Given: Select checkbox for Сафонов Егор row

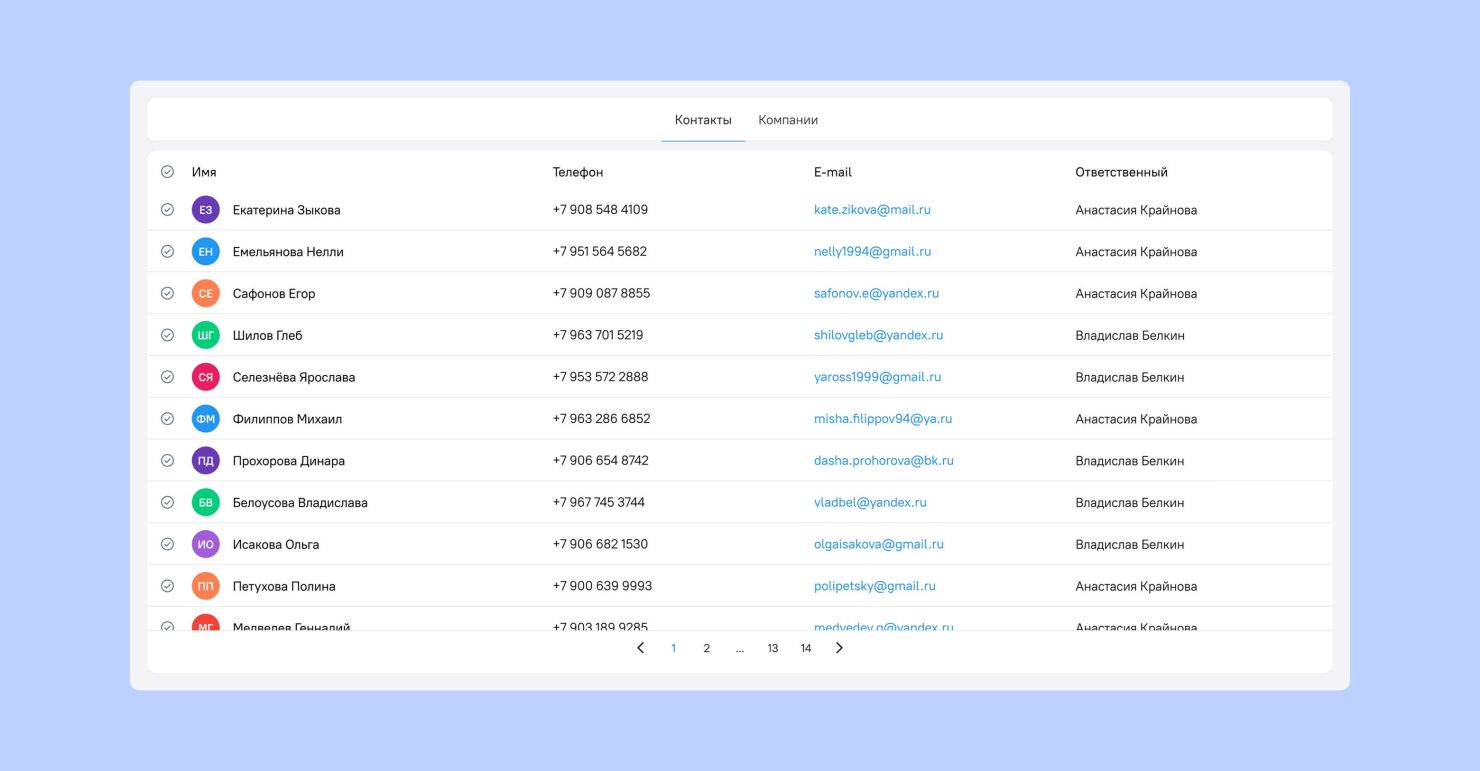Looking at the screenshot, I should [x=167, y=294].
